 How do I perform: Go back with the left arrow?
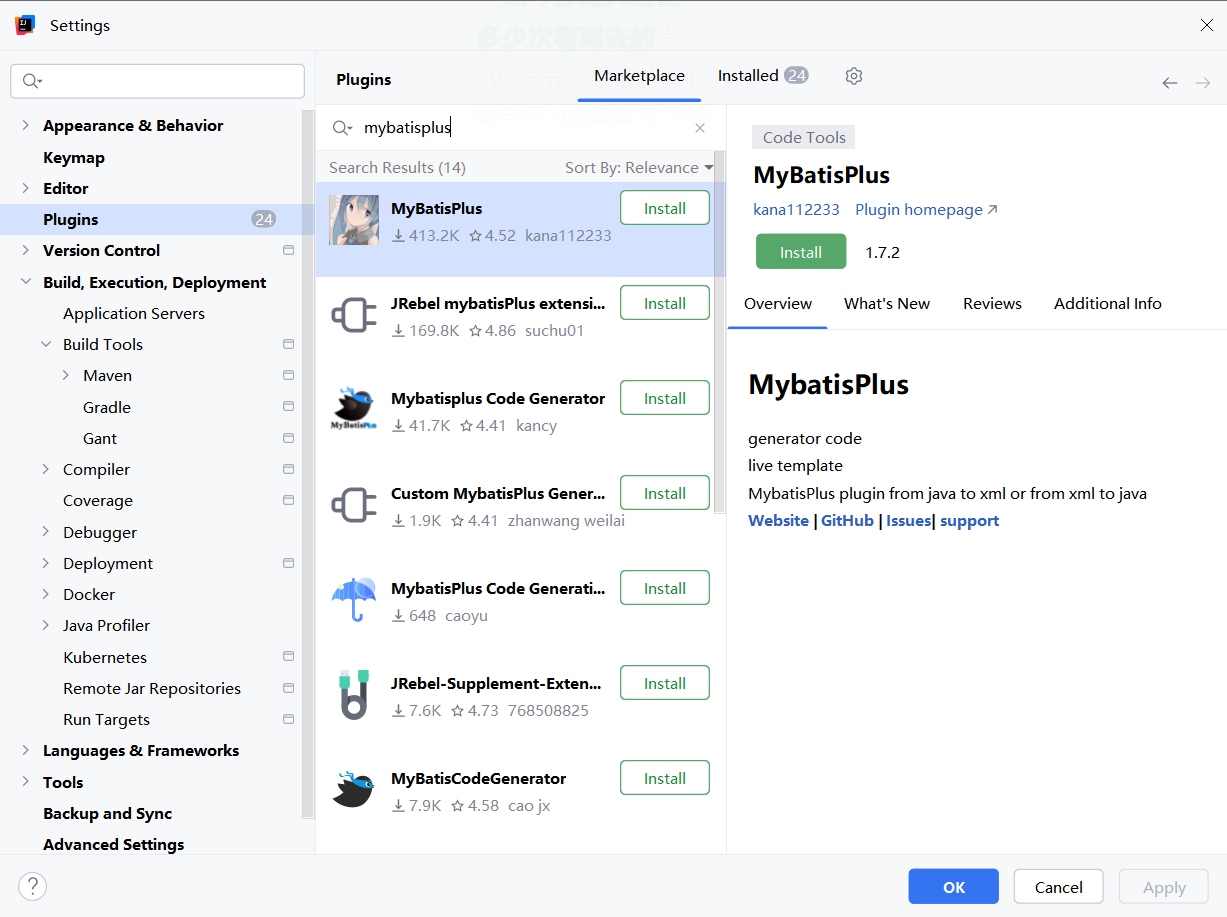1170,83
